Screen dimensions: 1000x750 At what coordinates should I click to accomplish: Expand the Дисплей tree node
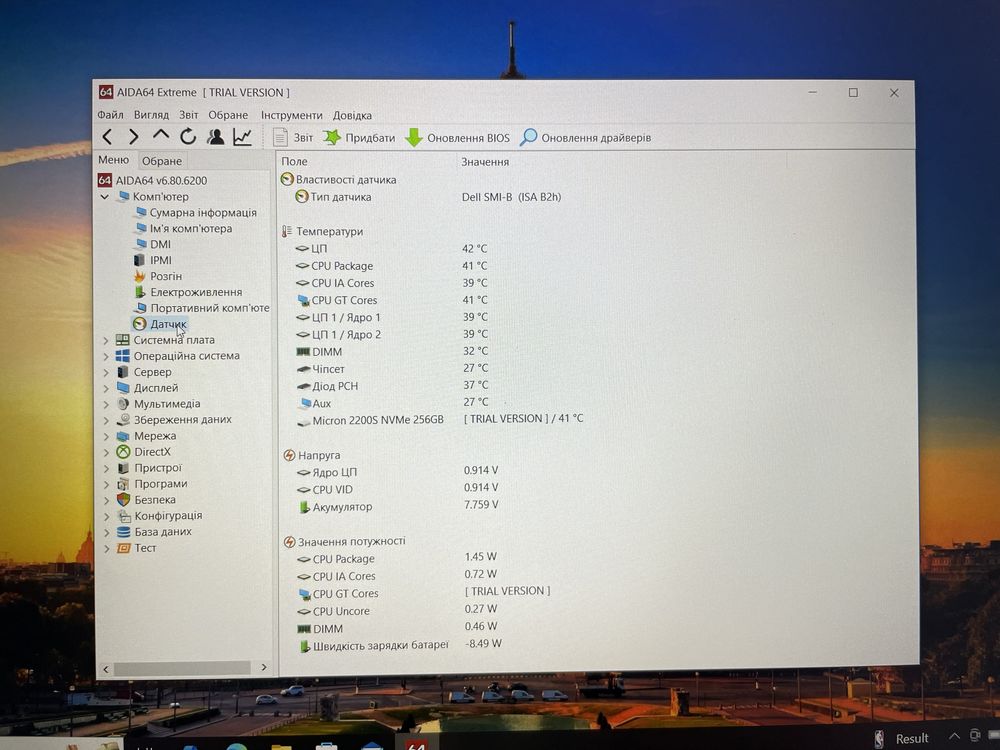point(106,388)
